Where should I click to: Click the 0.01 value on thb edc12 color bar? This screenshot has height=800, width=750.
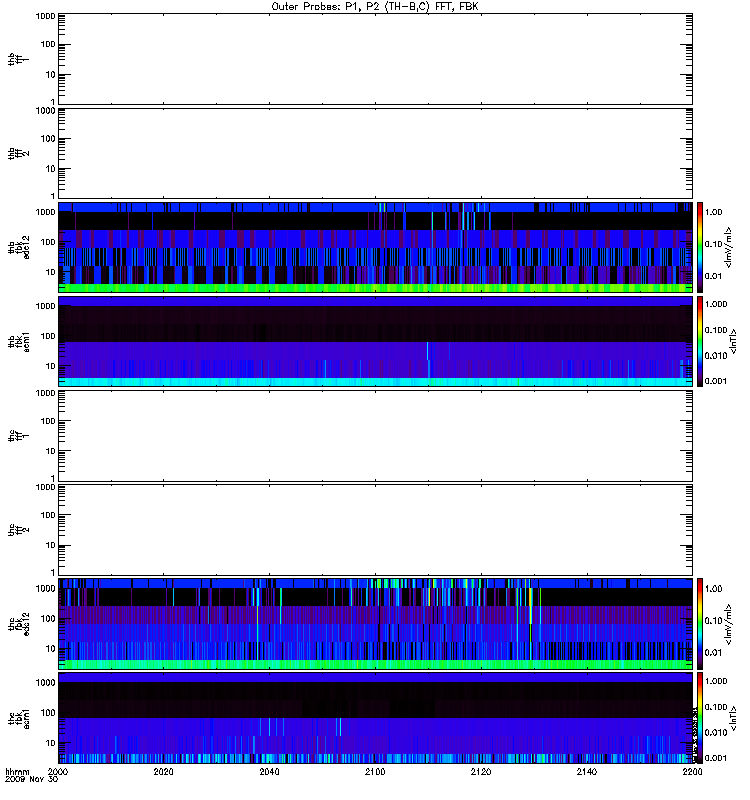tap(713, 276)
